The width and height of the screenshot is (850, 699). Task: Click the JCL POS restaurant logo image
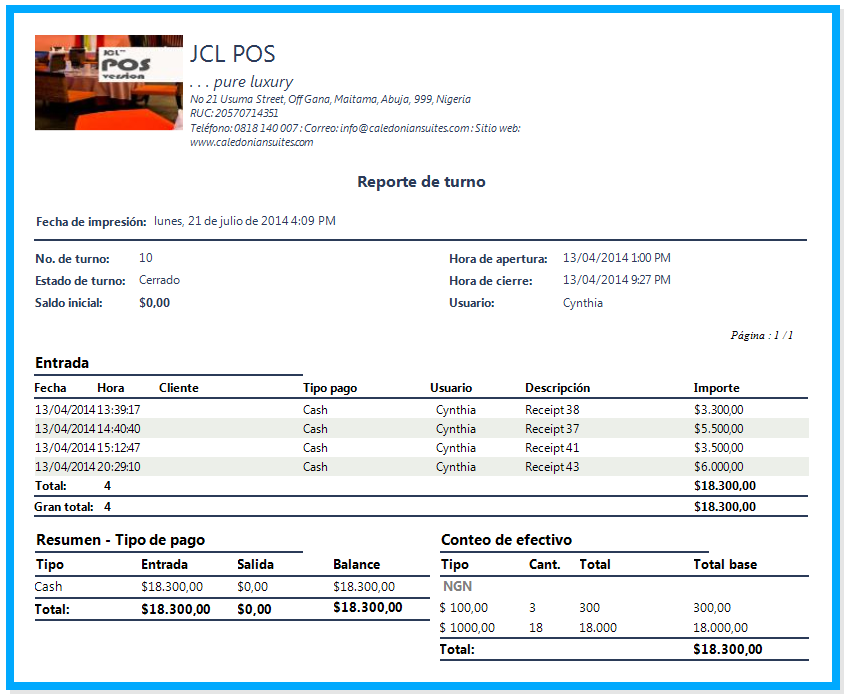108,80
